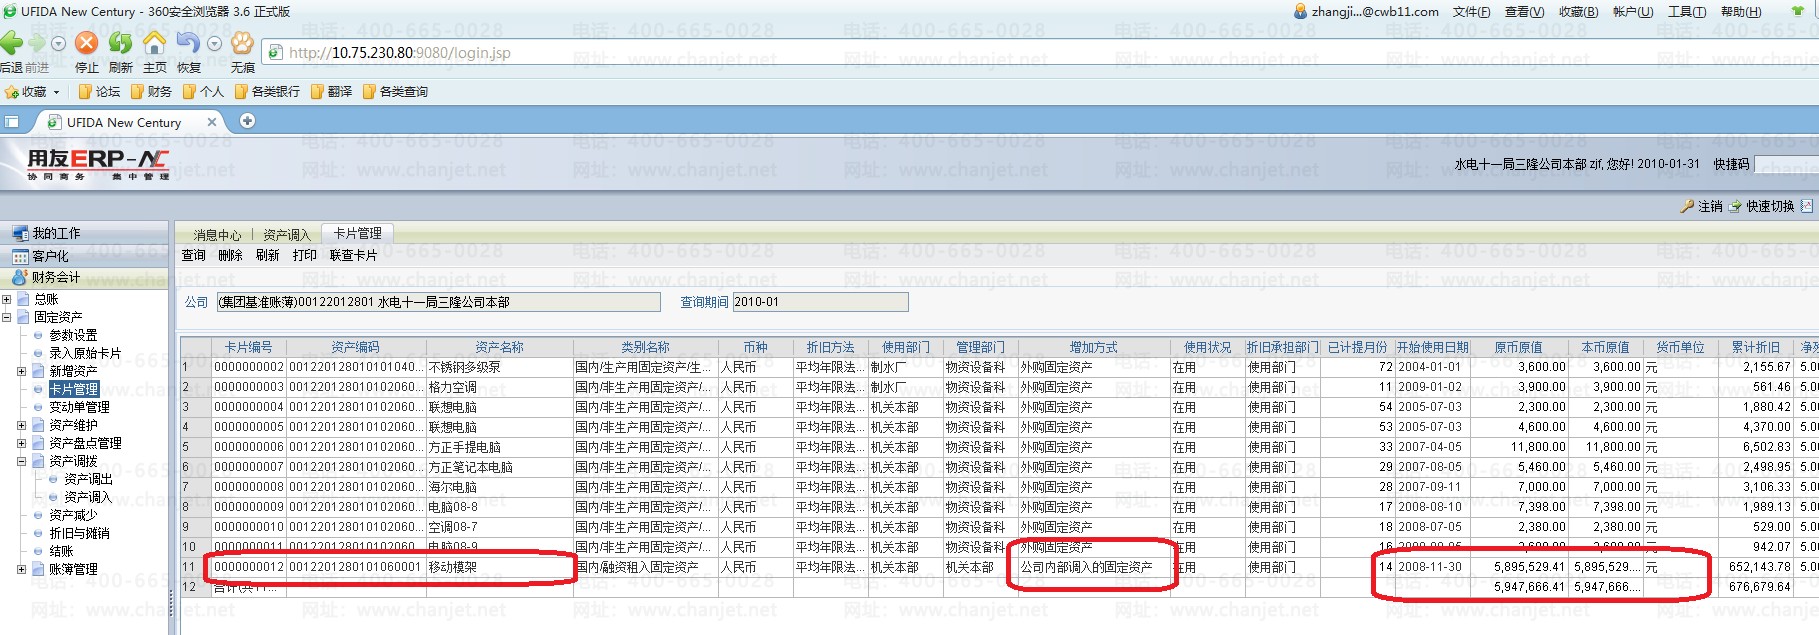Click the chart icon beside 快速切换

click(1806, 206)
